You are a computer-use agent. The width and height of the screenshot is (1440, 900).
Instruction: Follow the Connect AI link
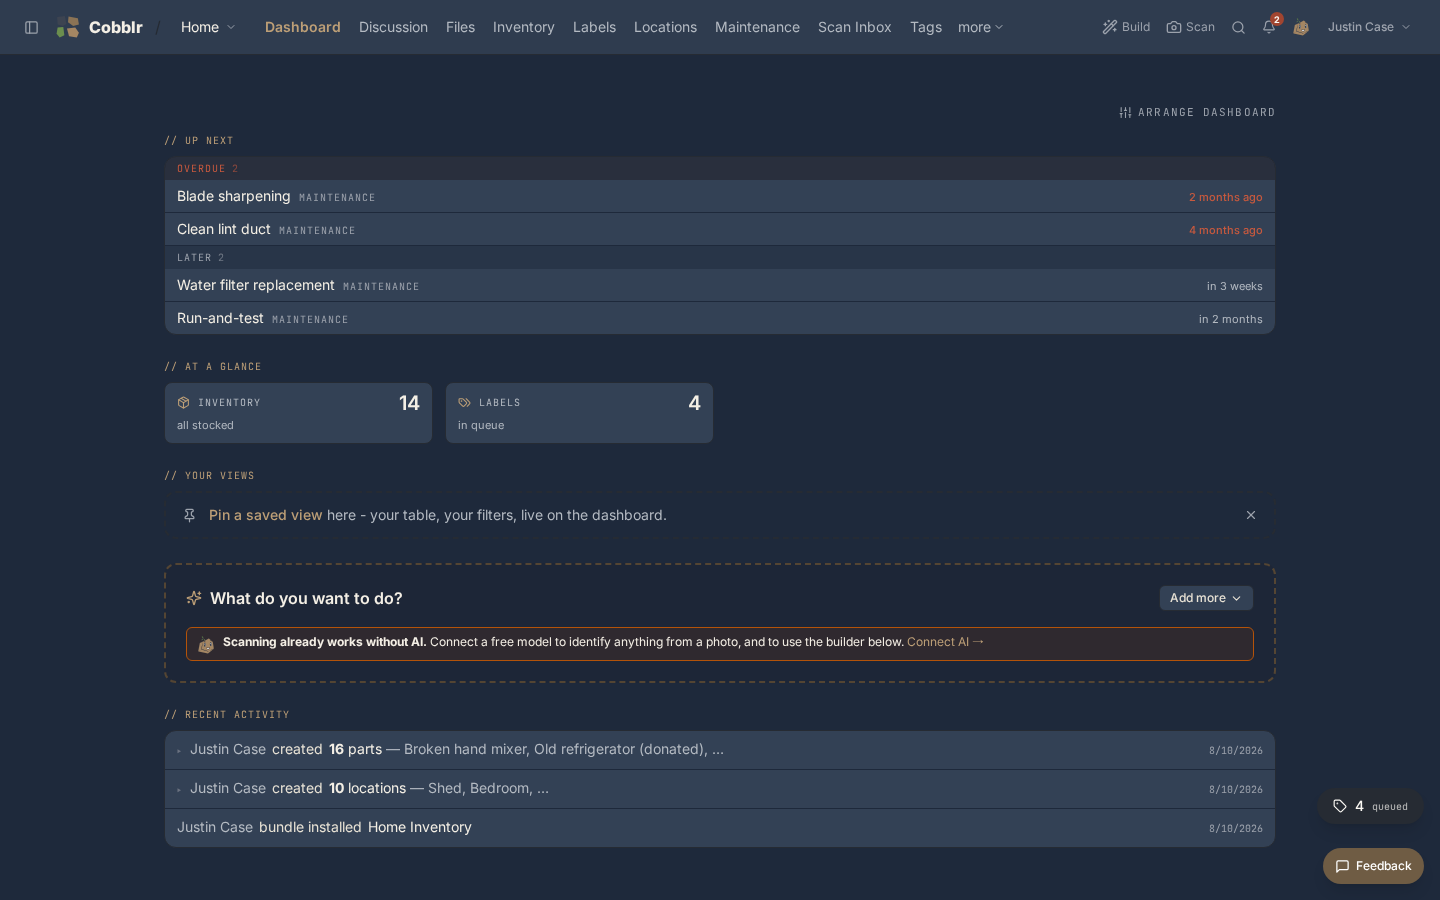pyautogui.click(x=945, y=642)
